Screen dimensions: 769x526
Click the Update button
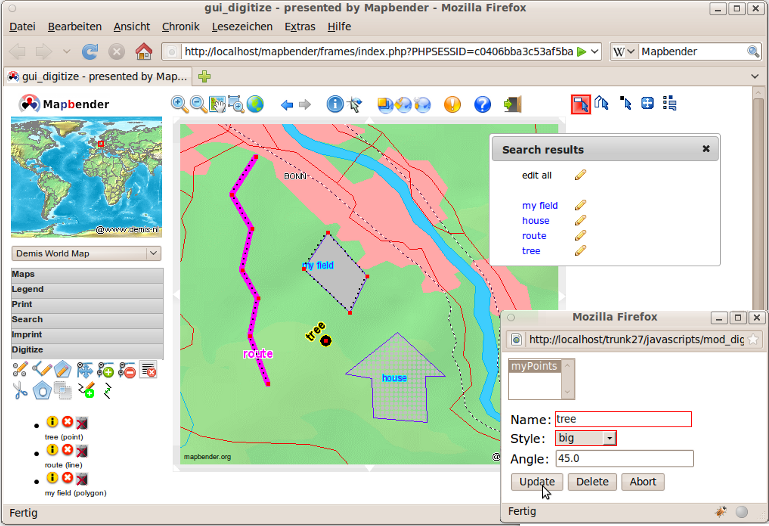tap(537, 482)
